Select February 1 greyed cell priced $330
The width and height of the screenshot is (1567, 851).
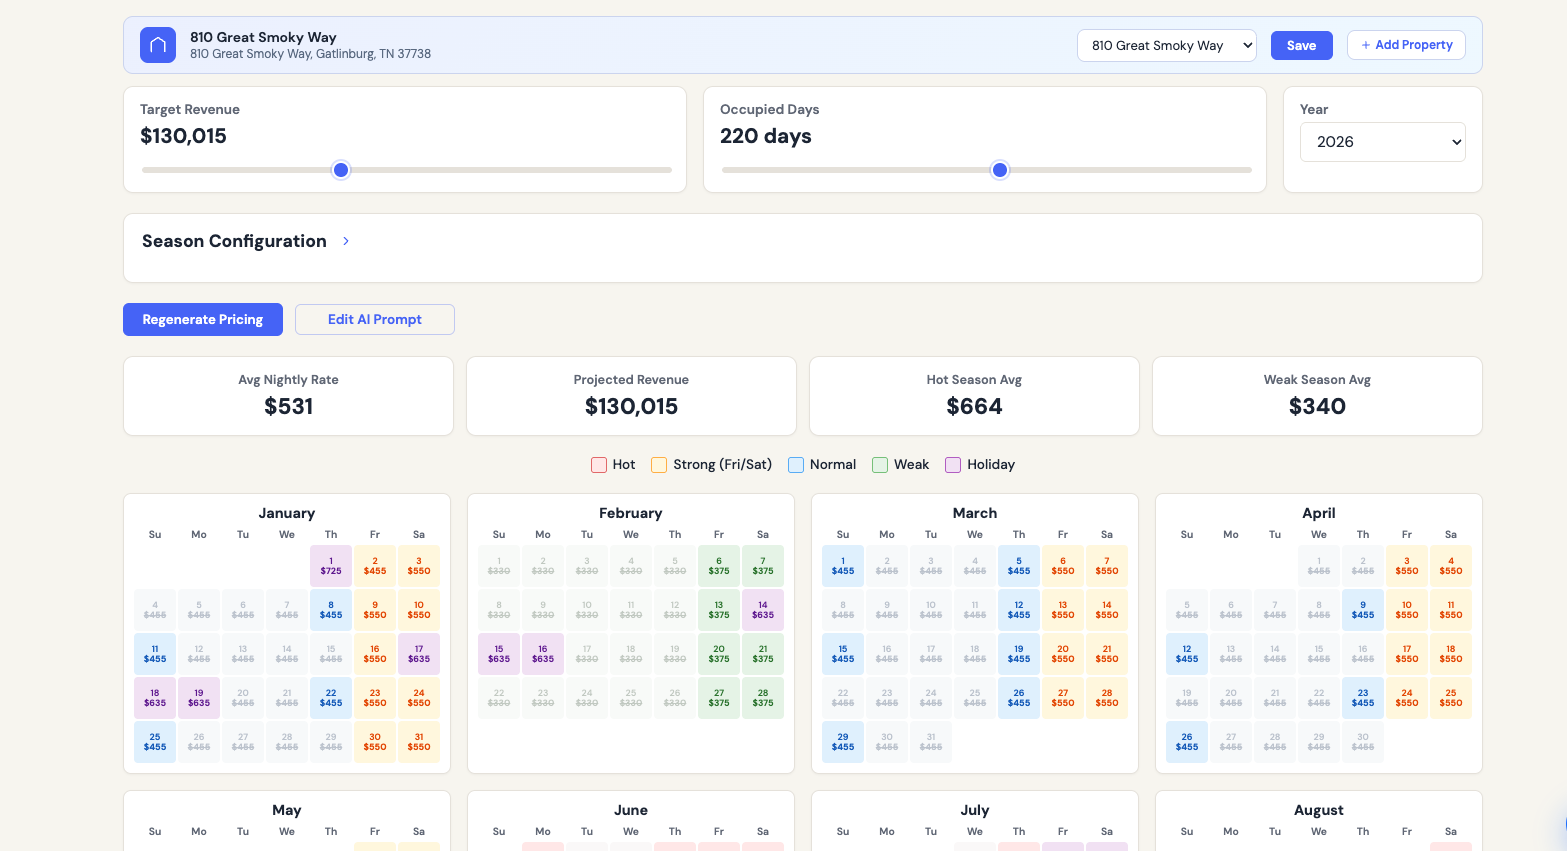[499, 566]
